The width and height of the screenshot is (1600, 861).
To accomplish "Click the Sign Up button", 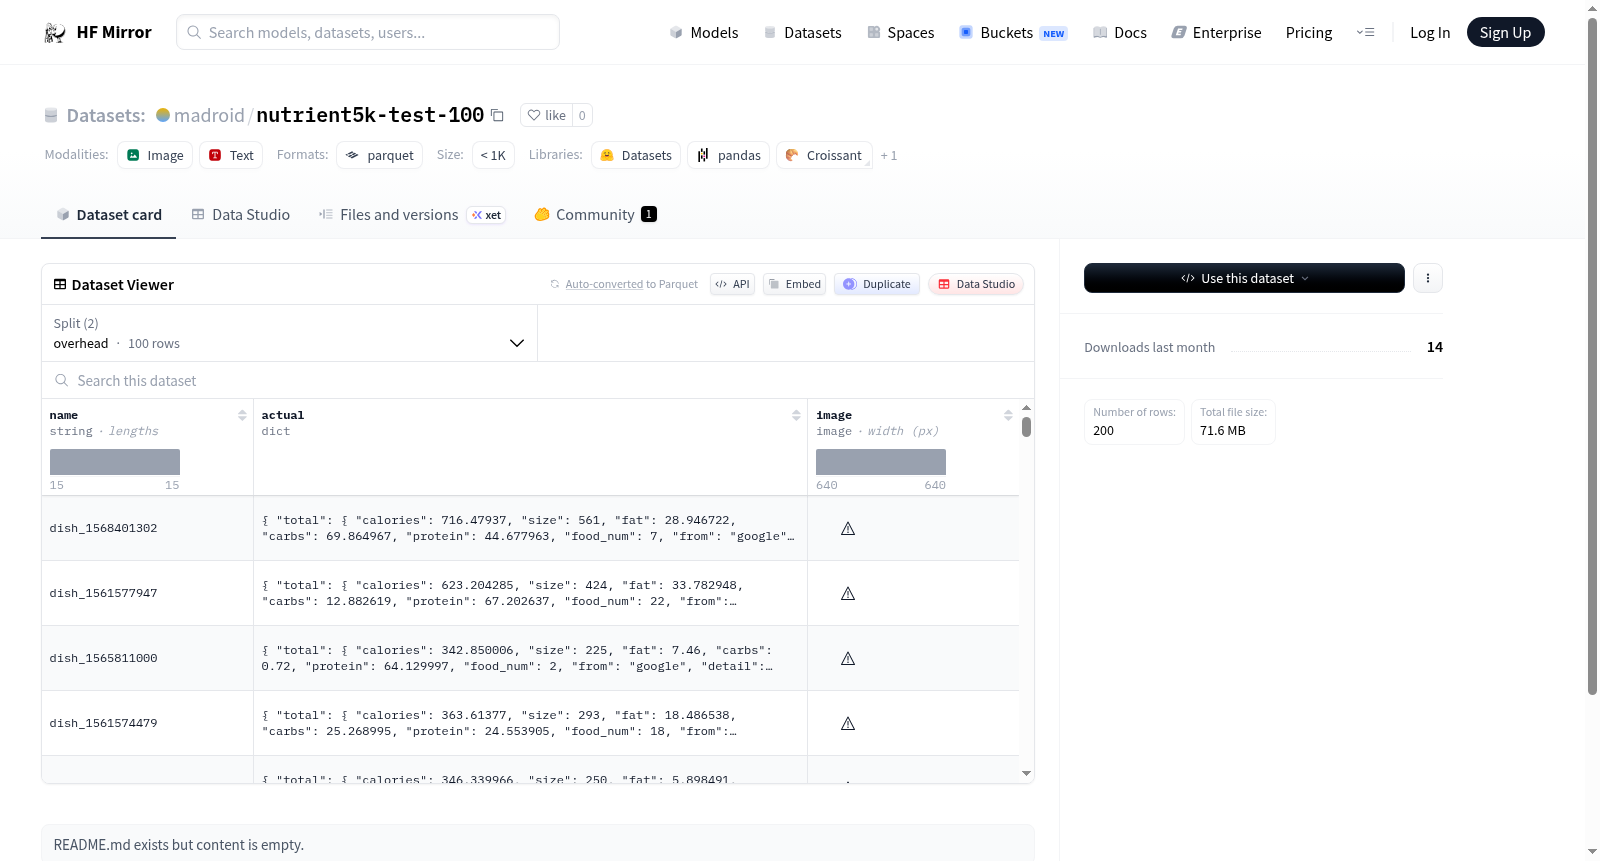I will pos(1505,32).
